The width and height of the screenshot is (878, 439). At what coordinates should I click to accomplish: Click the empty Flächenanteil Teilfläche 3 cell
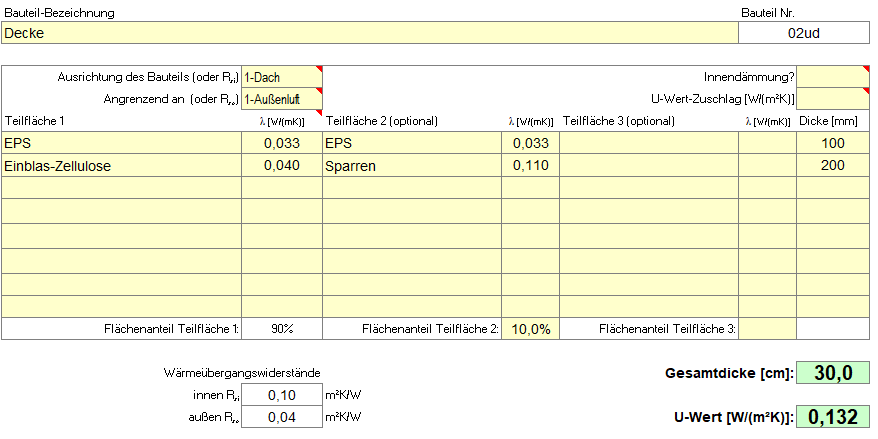pos(768,329)
